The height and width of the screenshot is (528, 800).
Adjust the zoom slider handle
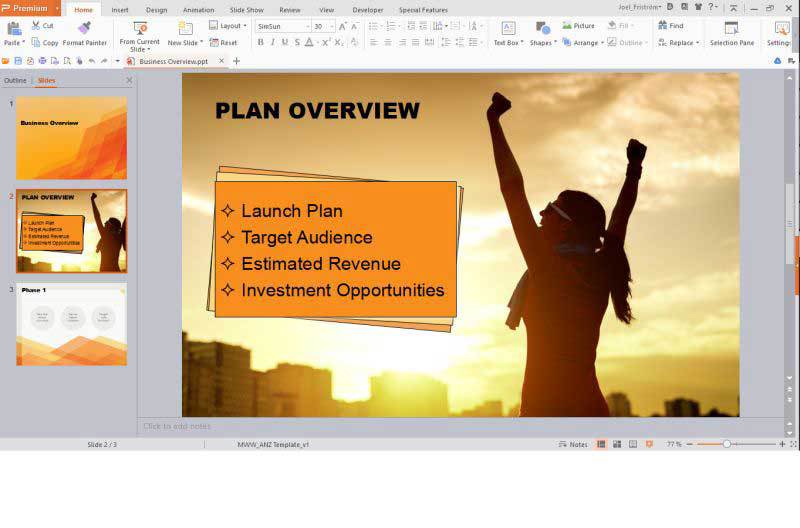tap(726, 444)
